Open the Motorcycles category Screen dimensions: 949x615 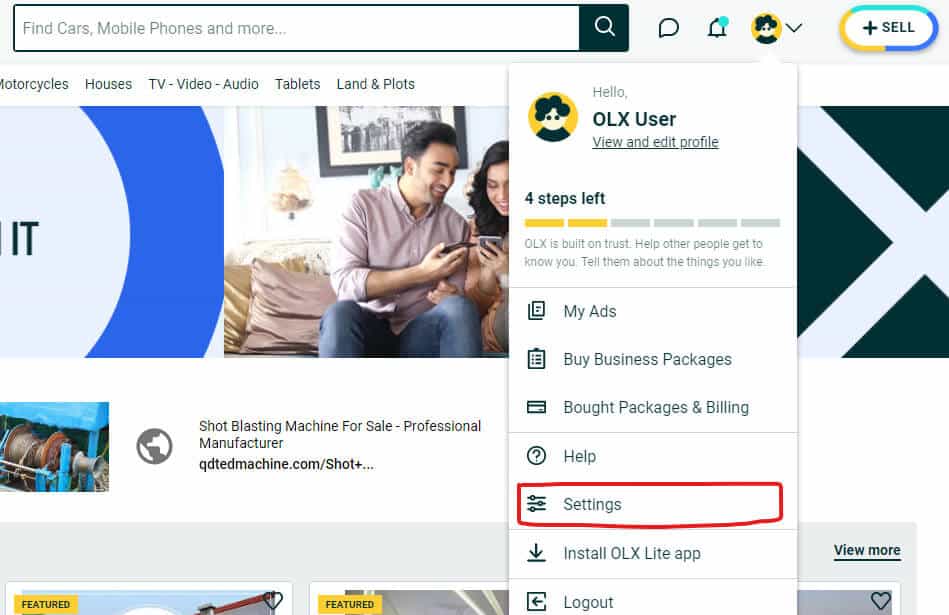33,84
